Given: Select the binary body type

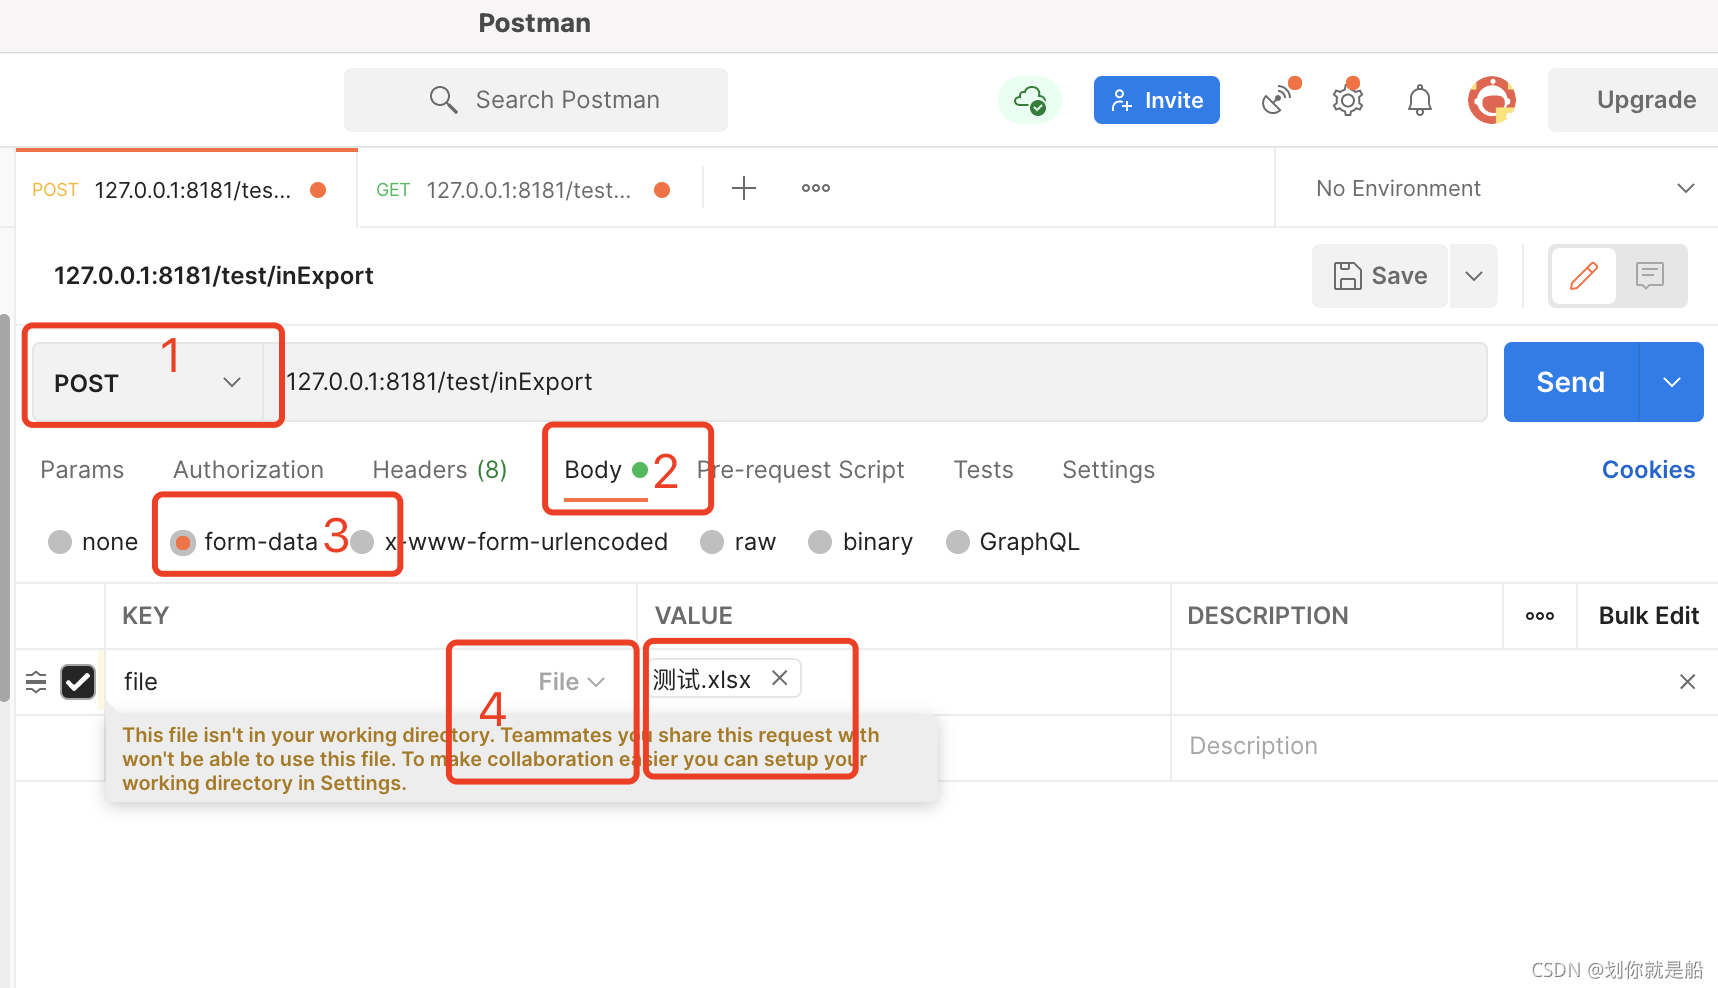Looking at the screenshot, I should tap(820, 542).
